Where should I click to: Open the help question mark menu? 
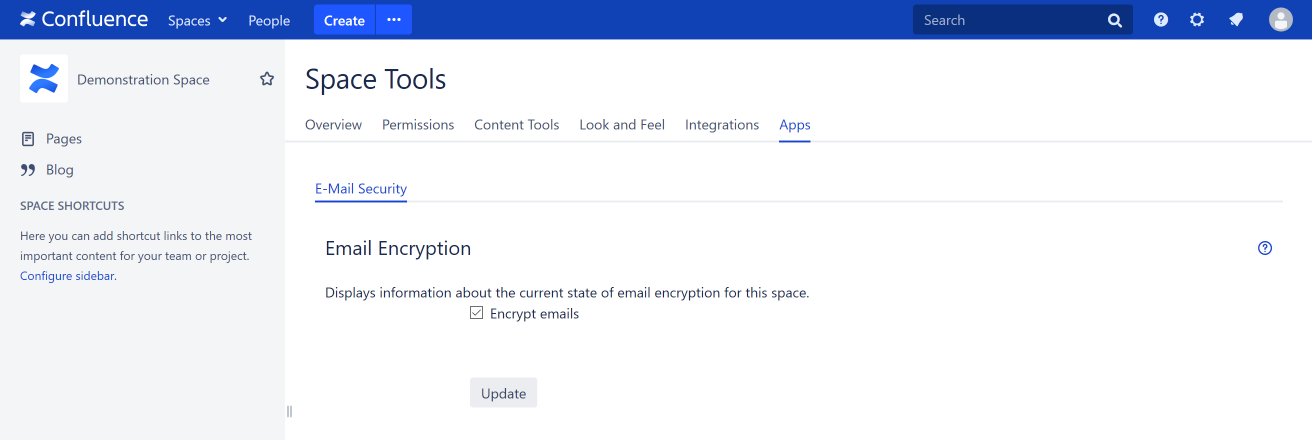[x=1161, y=20]
